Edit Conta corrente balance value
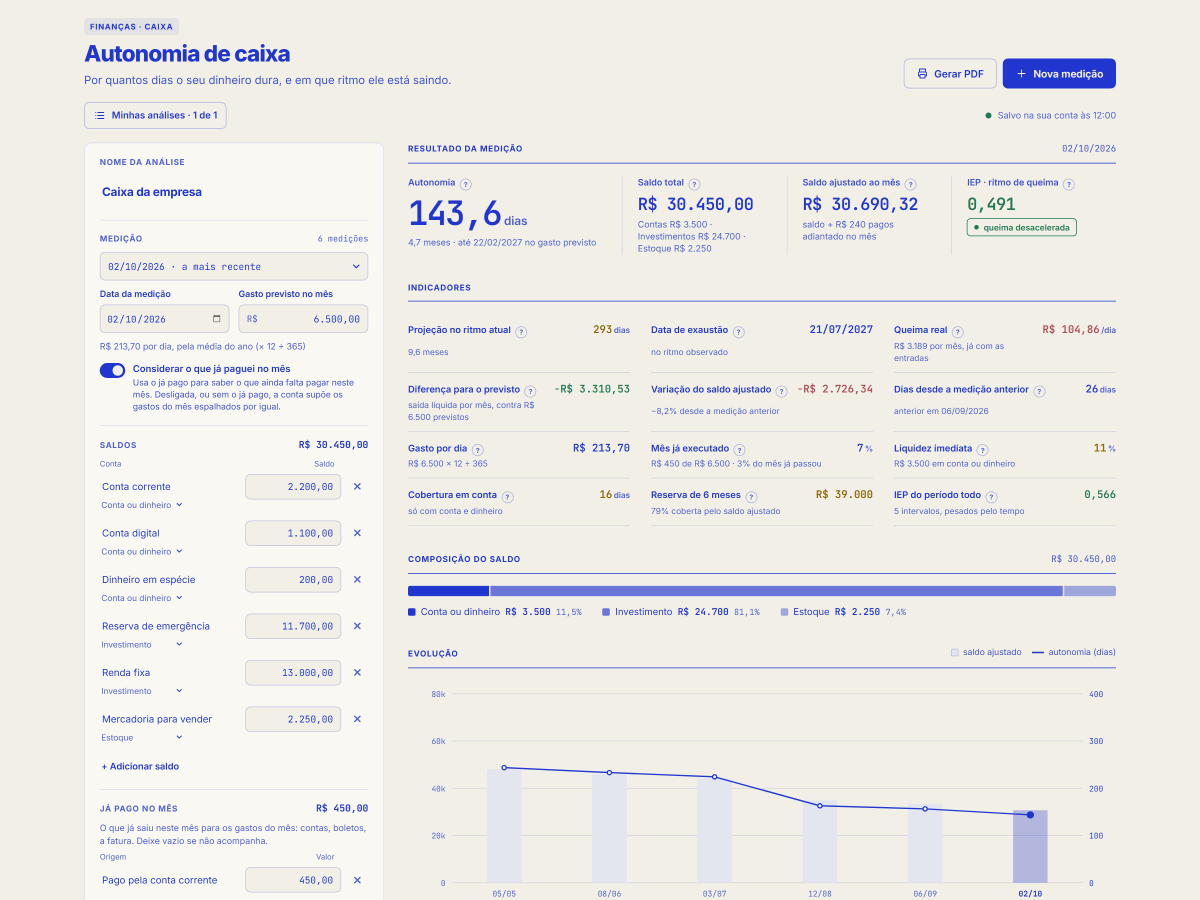Screen dimensions: 1200x900 coord(293,487)
